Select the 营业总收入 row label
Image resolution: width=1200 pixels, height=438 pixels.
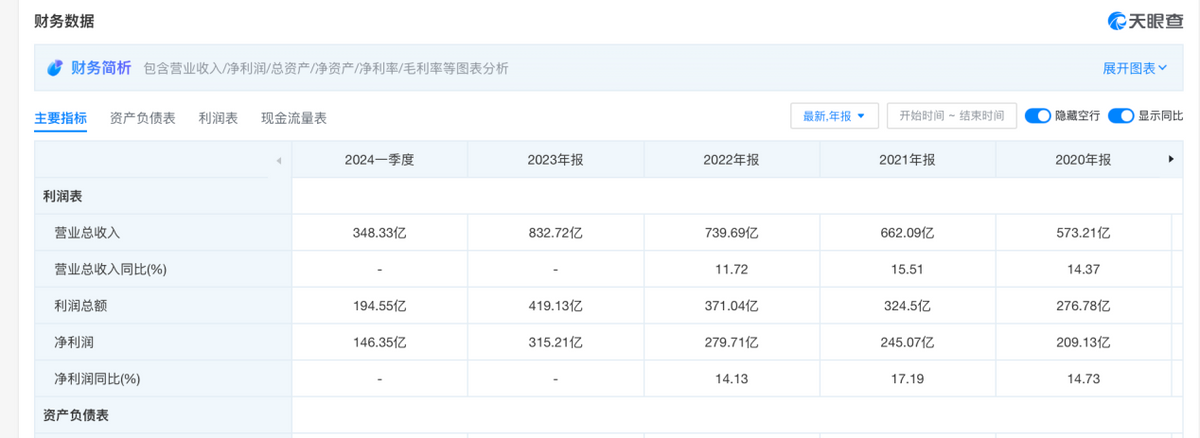coord(87,232)
